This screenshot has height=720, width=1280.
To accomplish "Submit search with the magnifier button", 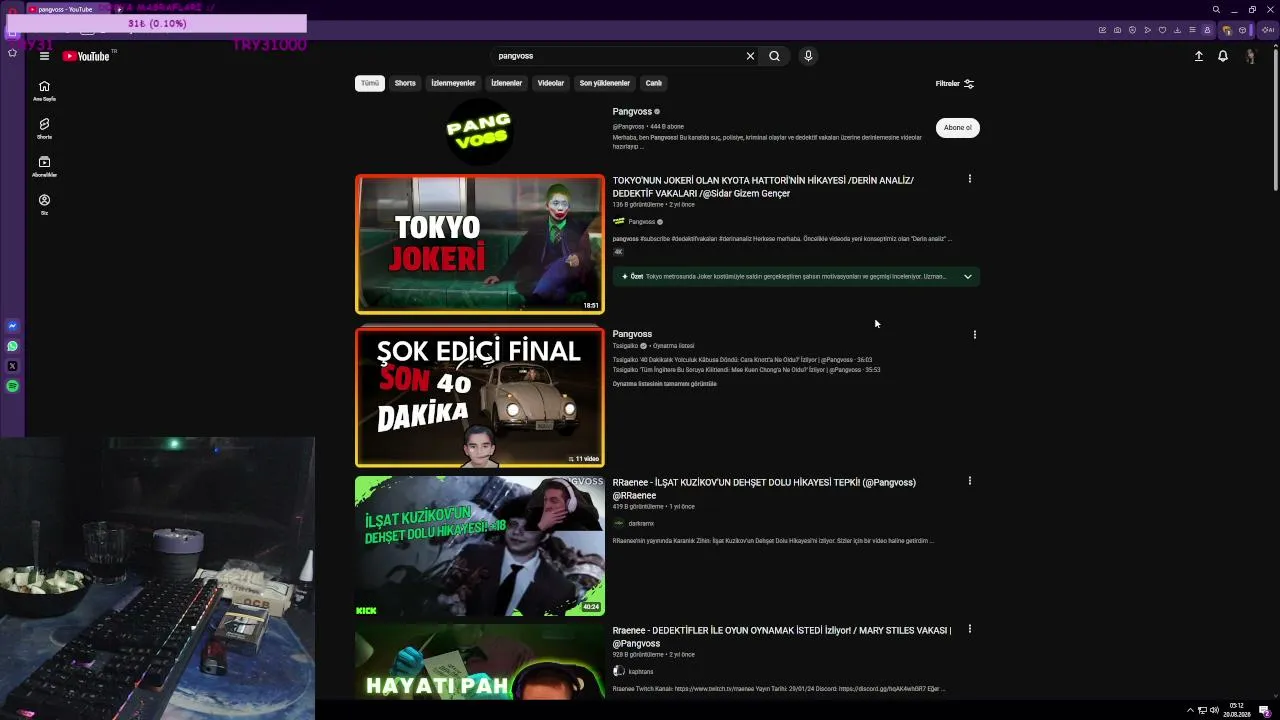I will [774, 56].
